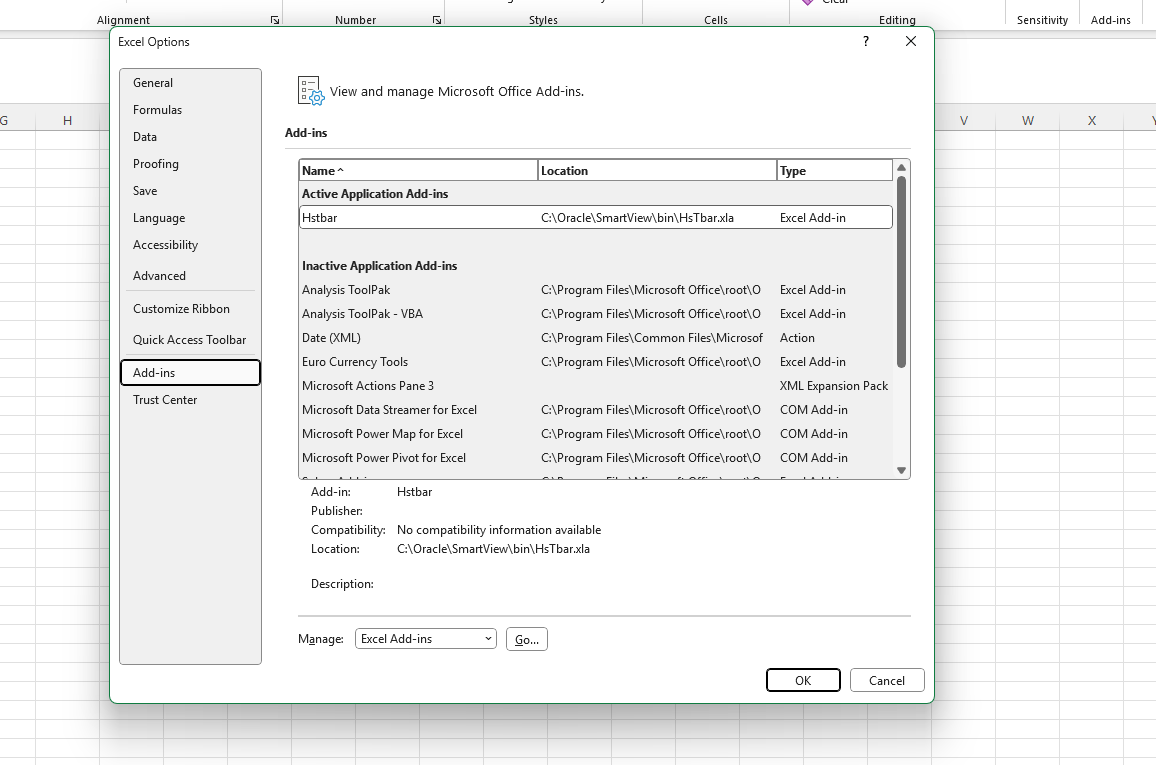Click the Cancel button
This screenshot has width=1156, height=765.
tap(887, 680)
